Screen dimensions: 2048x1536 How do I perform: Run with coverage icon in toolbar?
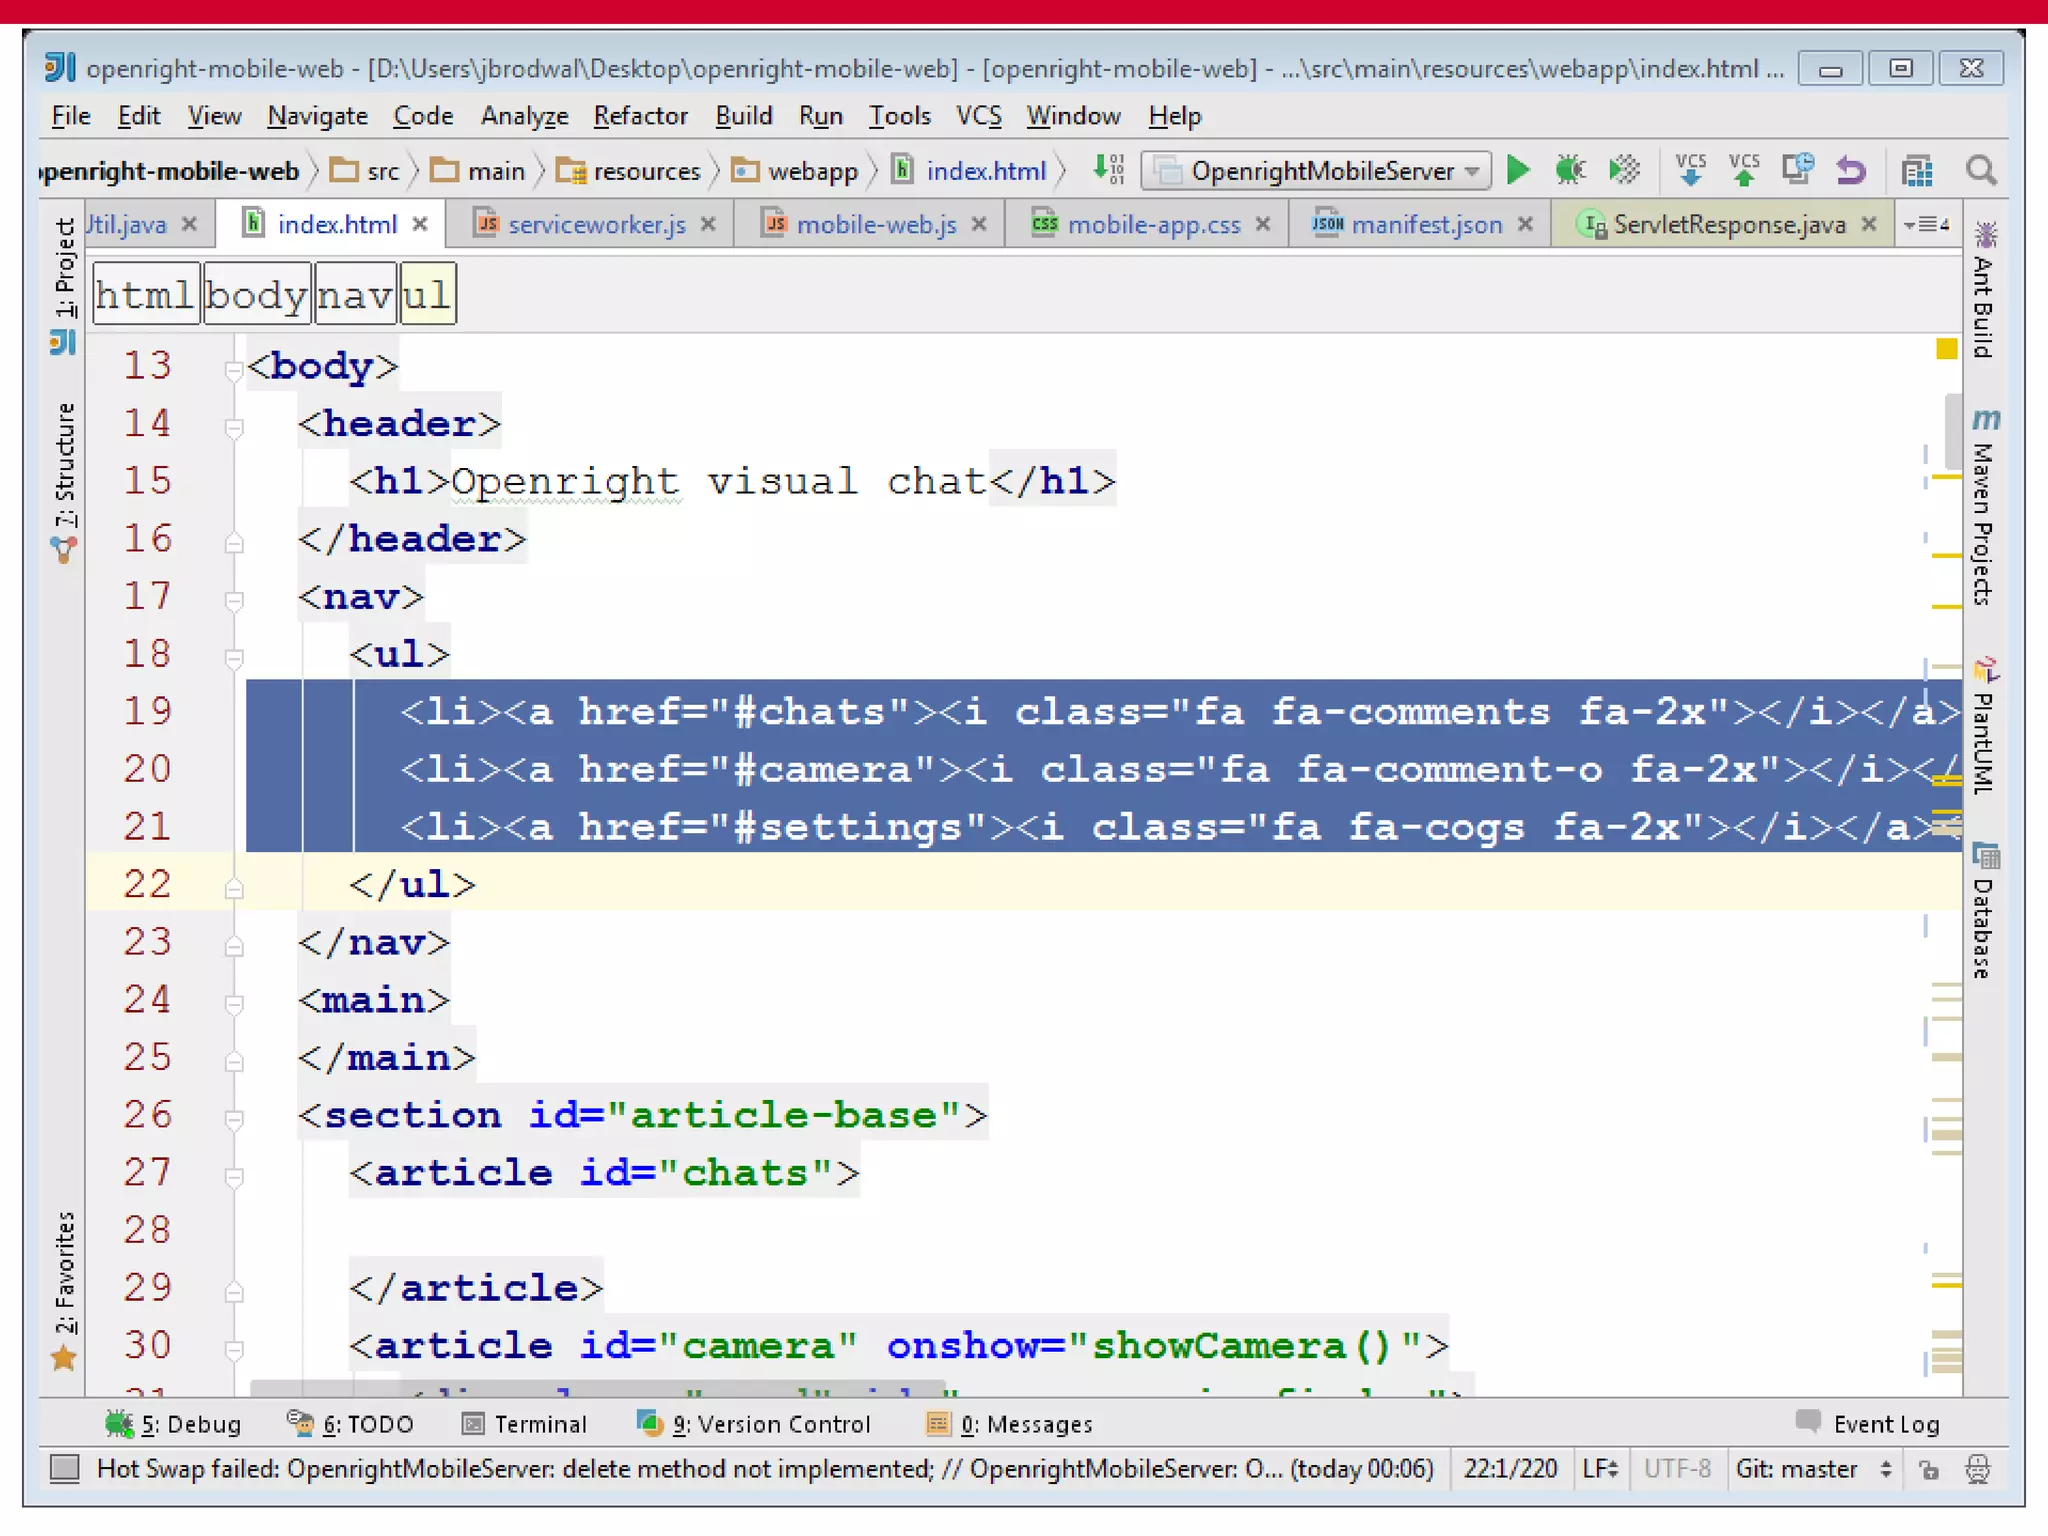[x=1624, y=171]
